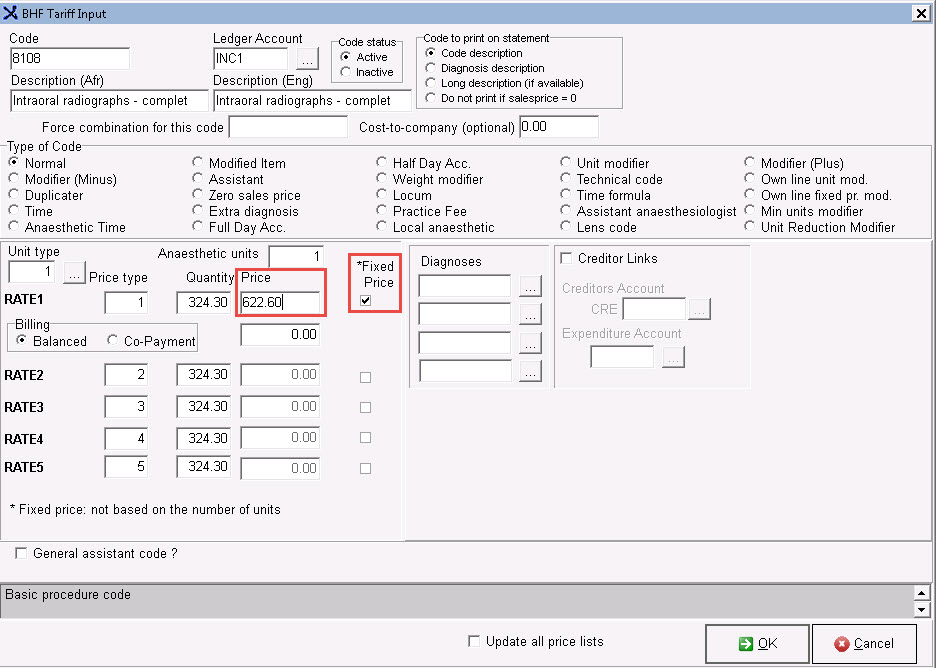Open the Unit type lookup ellipsis button
This screenshot has width=936, height=668.
point(76,272)
